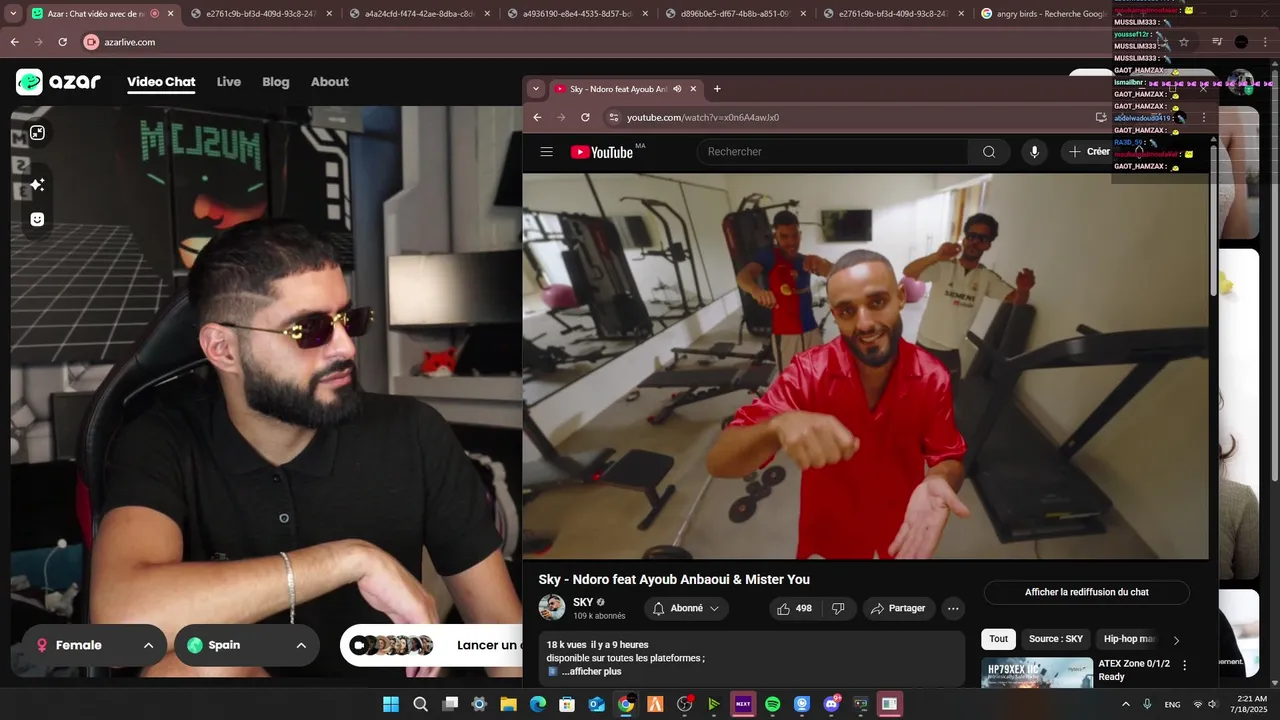Click the Lancer un chat button
Image resolution: width=1280 pixels, height=720 pixels.
coord(432,645)
